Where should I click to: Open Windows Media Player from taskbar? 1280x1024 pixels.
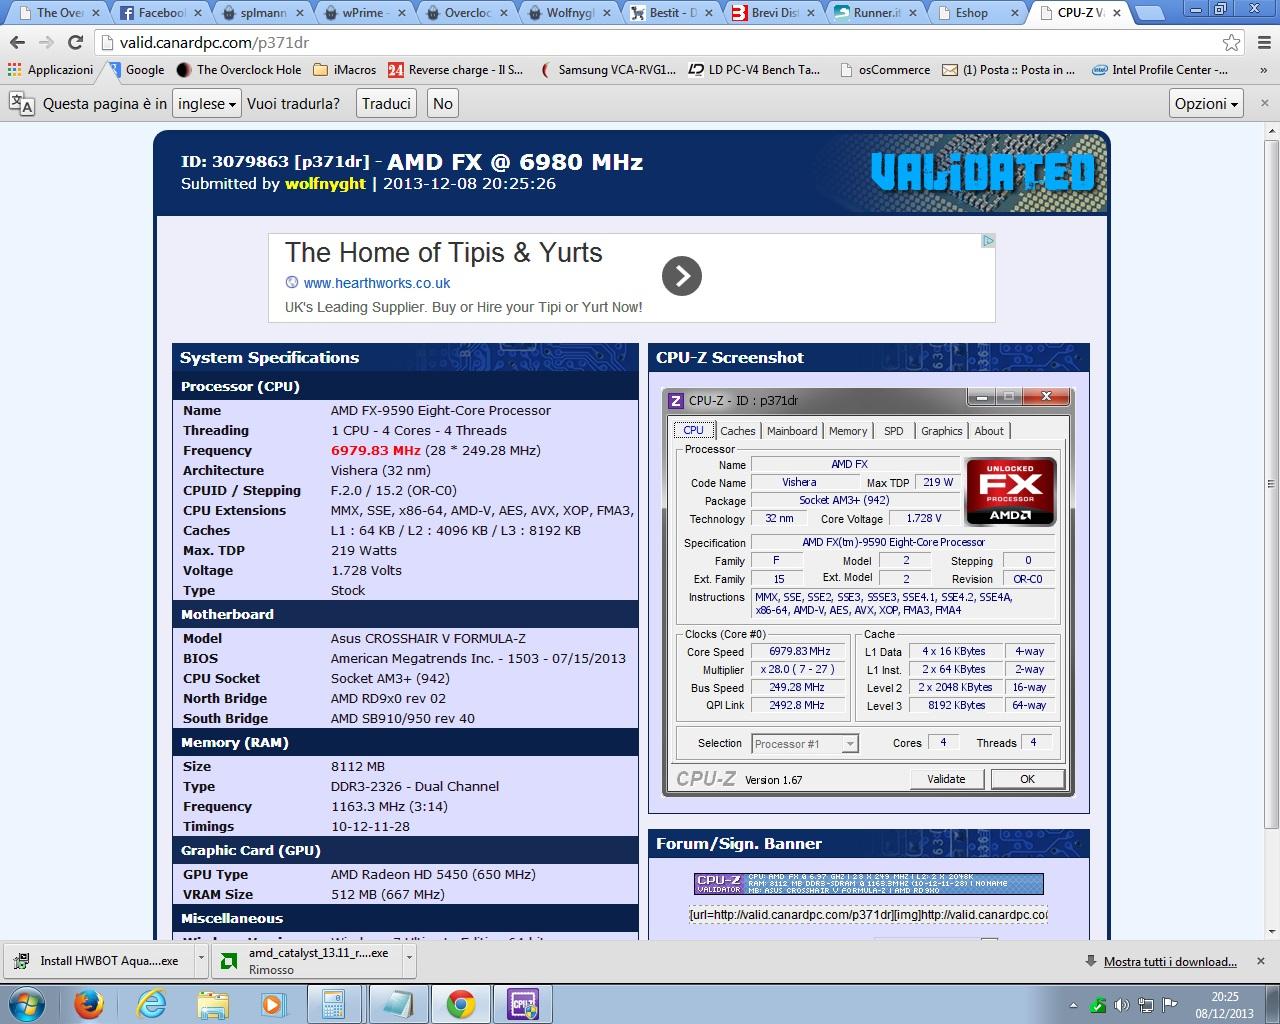coord(273,1004)
